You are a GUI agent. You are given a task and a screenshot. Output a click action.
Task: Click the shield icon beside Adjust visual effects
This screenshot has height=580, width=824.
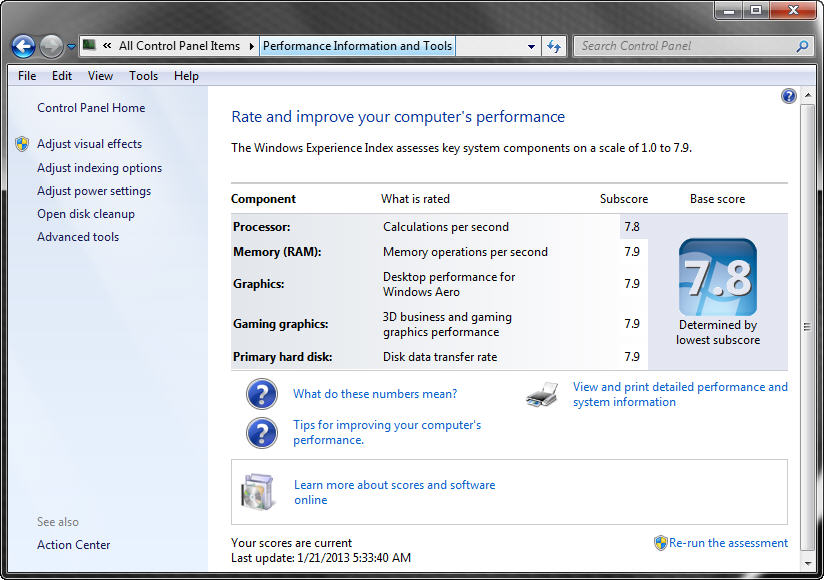[x=22, y=144]
